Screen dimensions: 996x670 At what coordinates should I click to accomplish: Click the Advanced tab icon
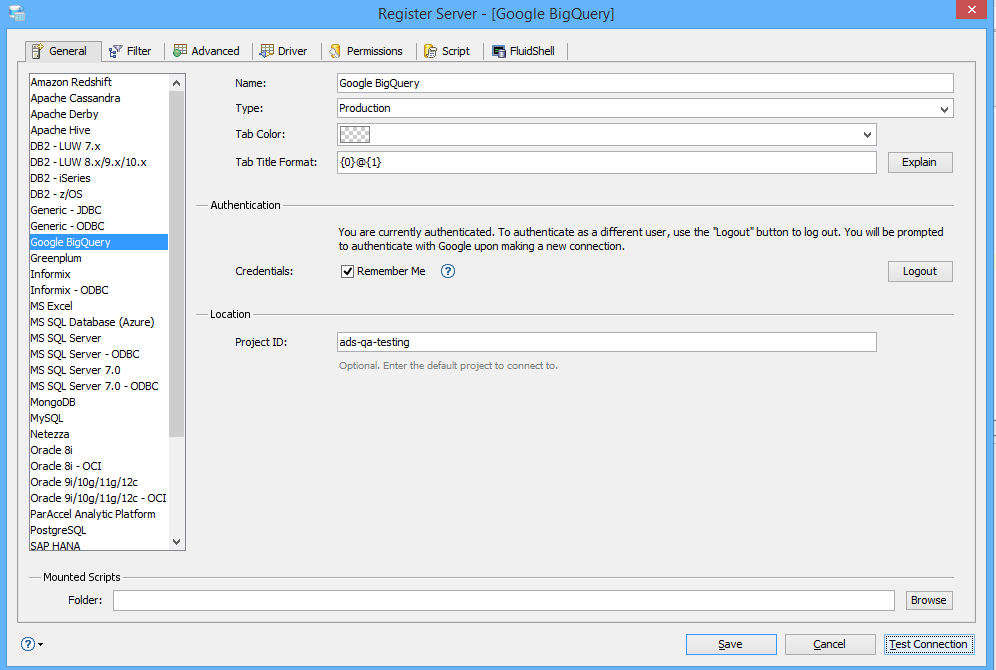pos(180,51)
